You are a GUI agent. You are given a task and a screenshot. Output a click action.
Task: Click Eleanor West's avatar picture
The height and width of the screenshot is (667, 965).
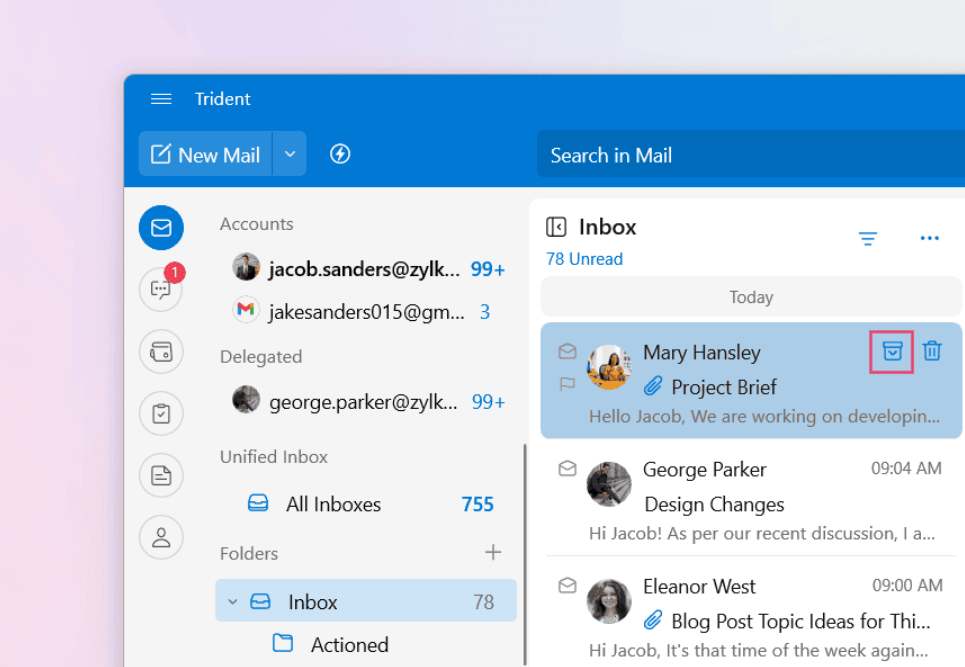pos(609,601)
